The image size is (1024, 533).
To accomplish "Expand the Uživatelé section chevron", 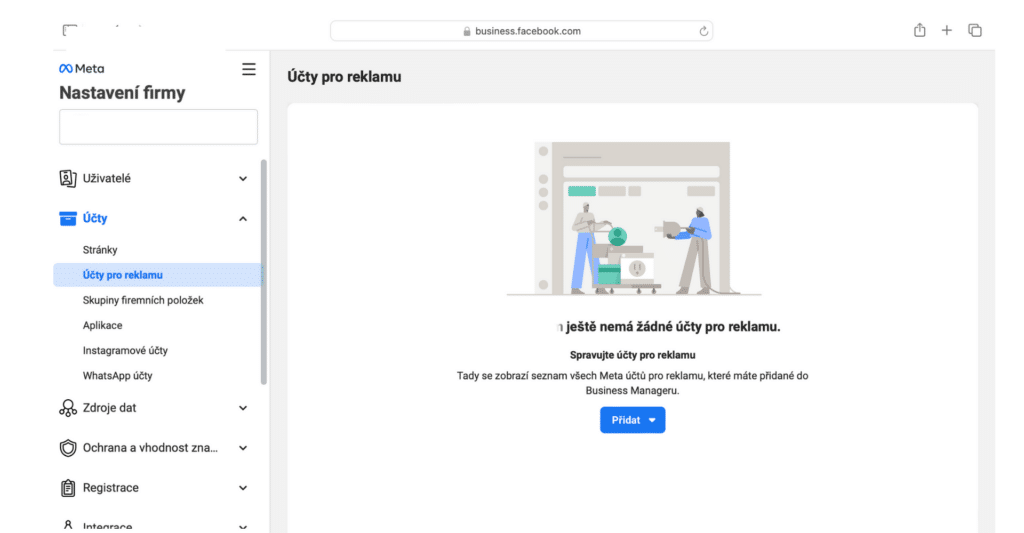I will click(x=243, y=178).
